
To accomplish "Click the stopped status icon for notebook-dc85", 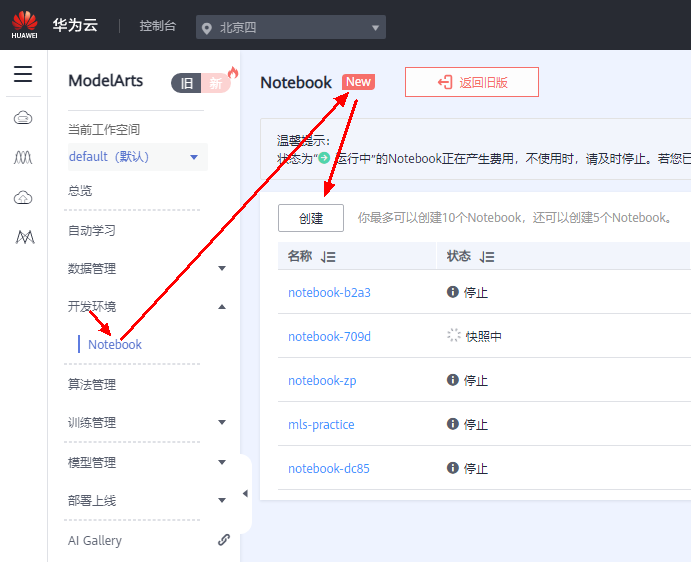I will pos(453,468).
